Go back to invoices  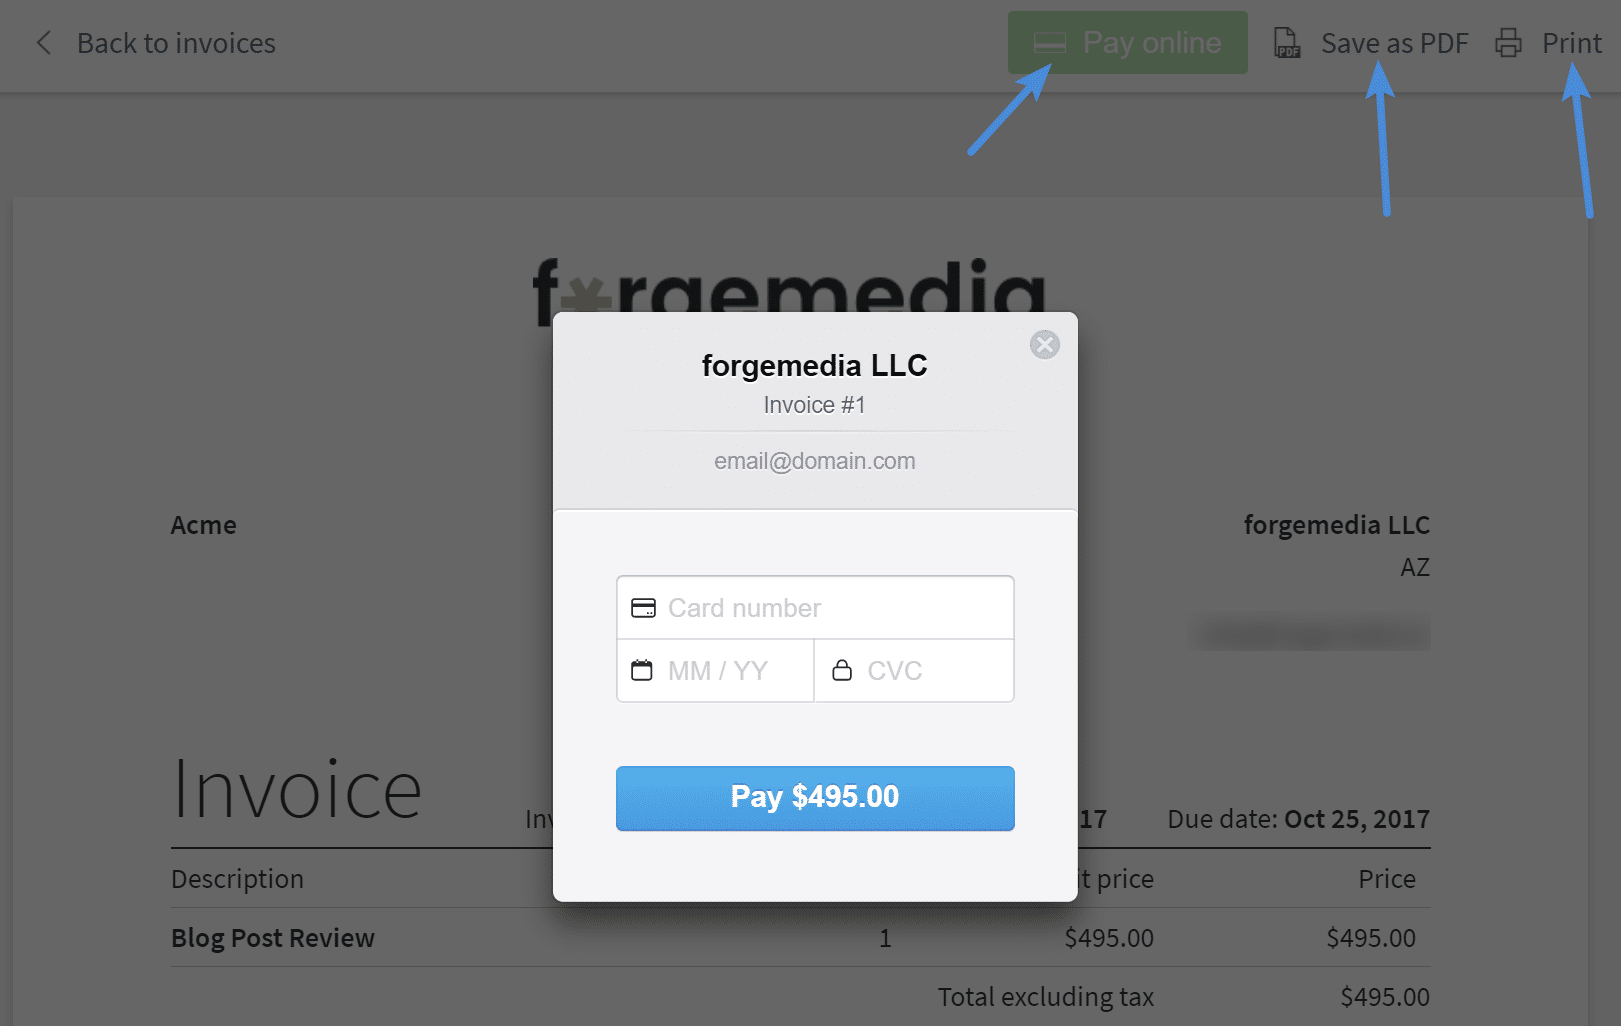point(176,43)
